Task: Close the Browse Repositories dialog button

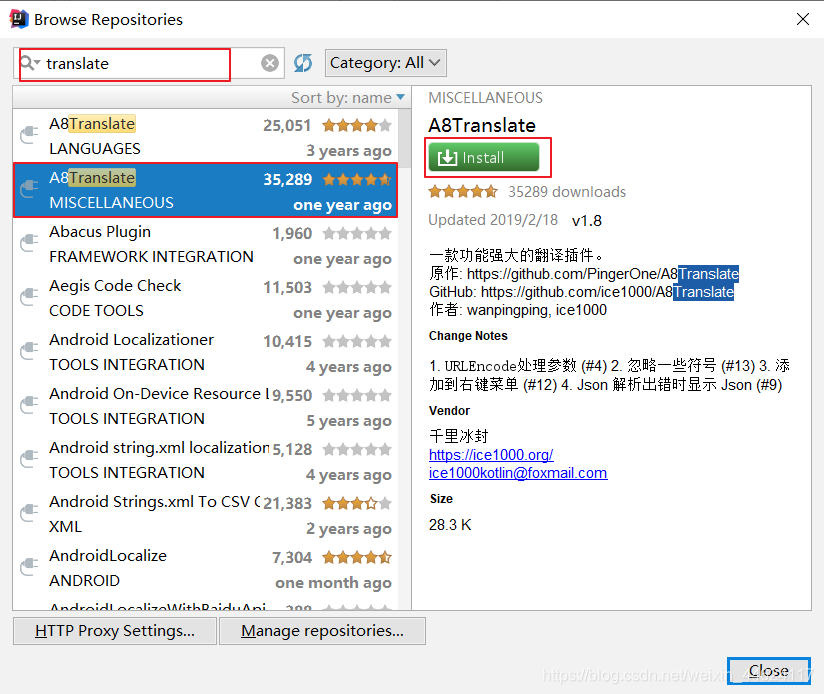Action: coord(769,671)
